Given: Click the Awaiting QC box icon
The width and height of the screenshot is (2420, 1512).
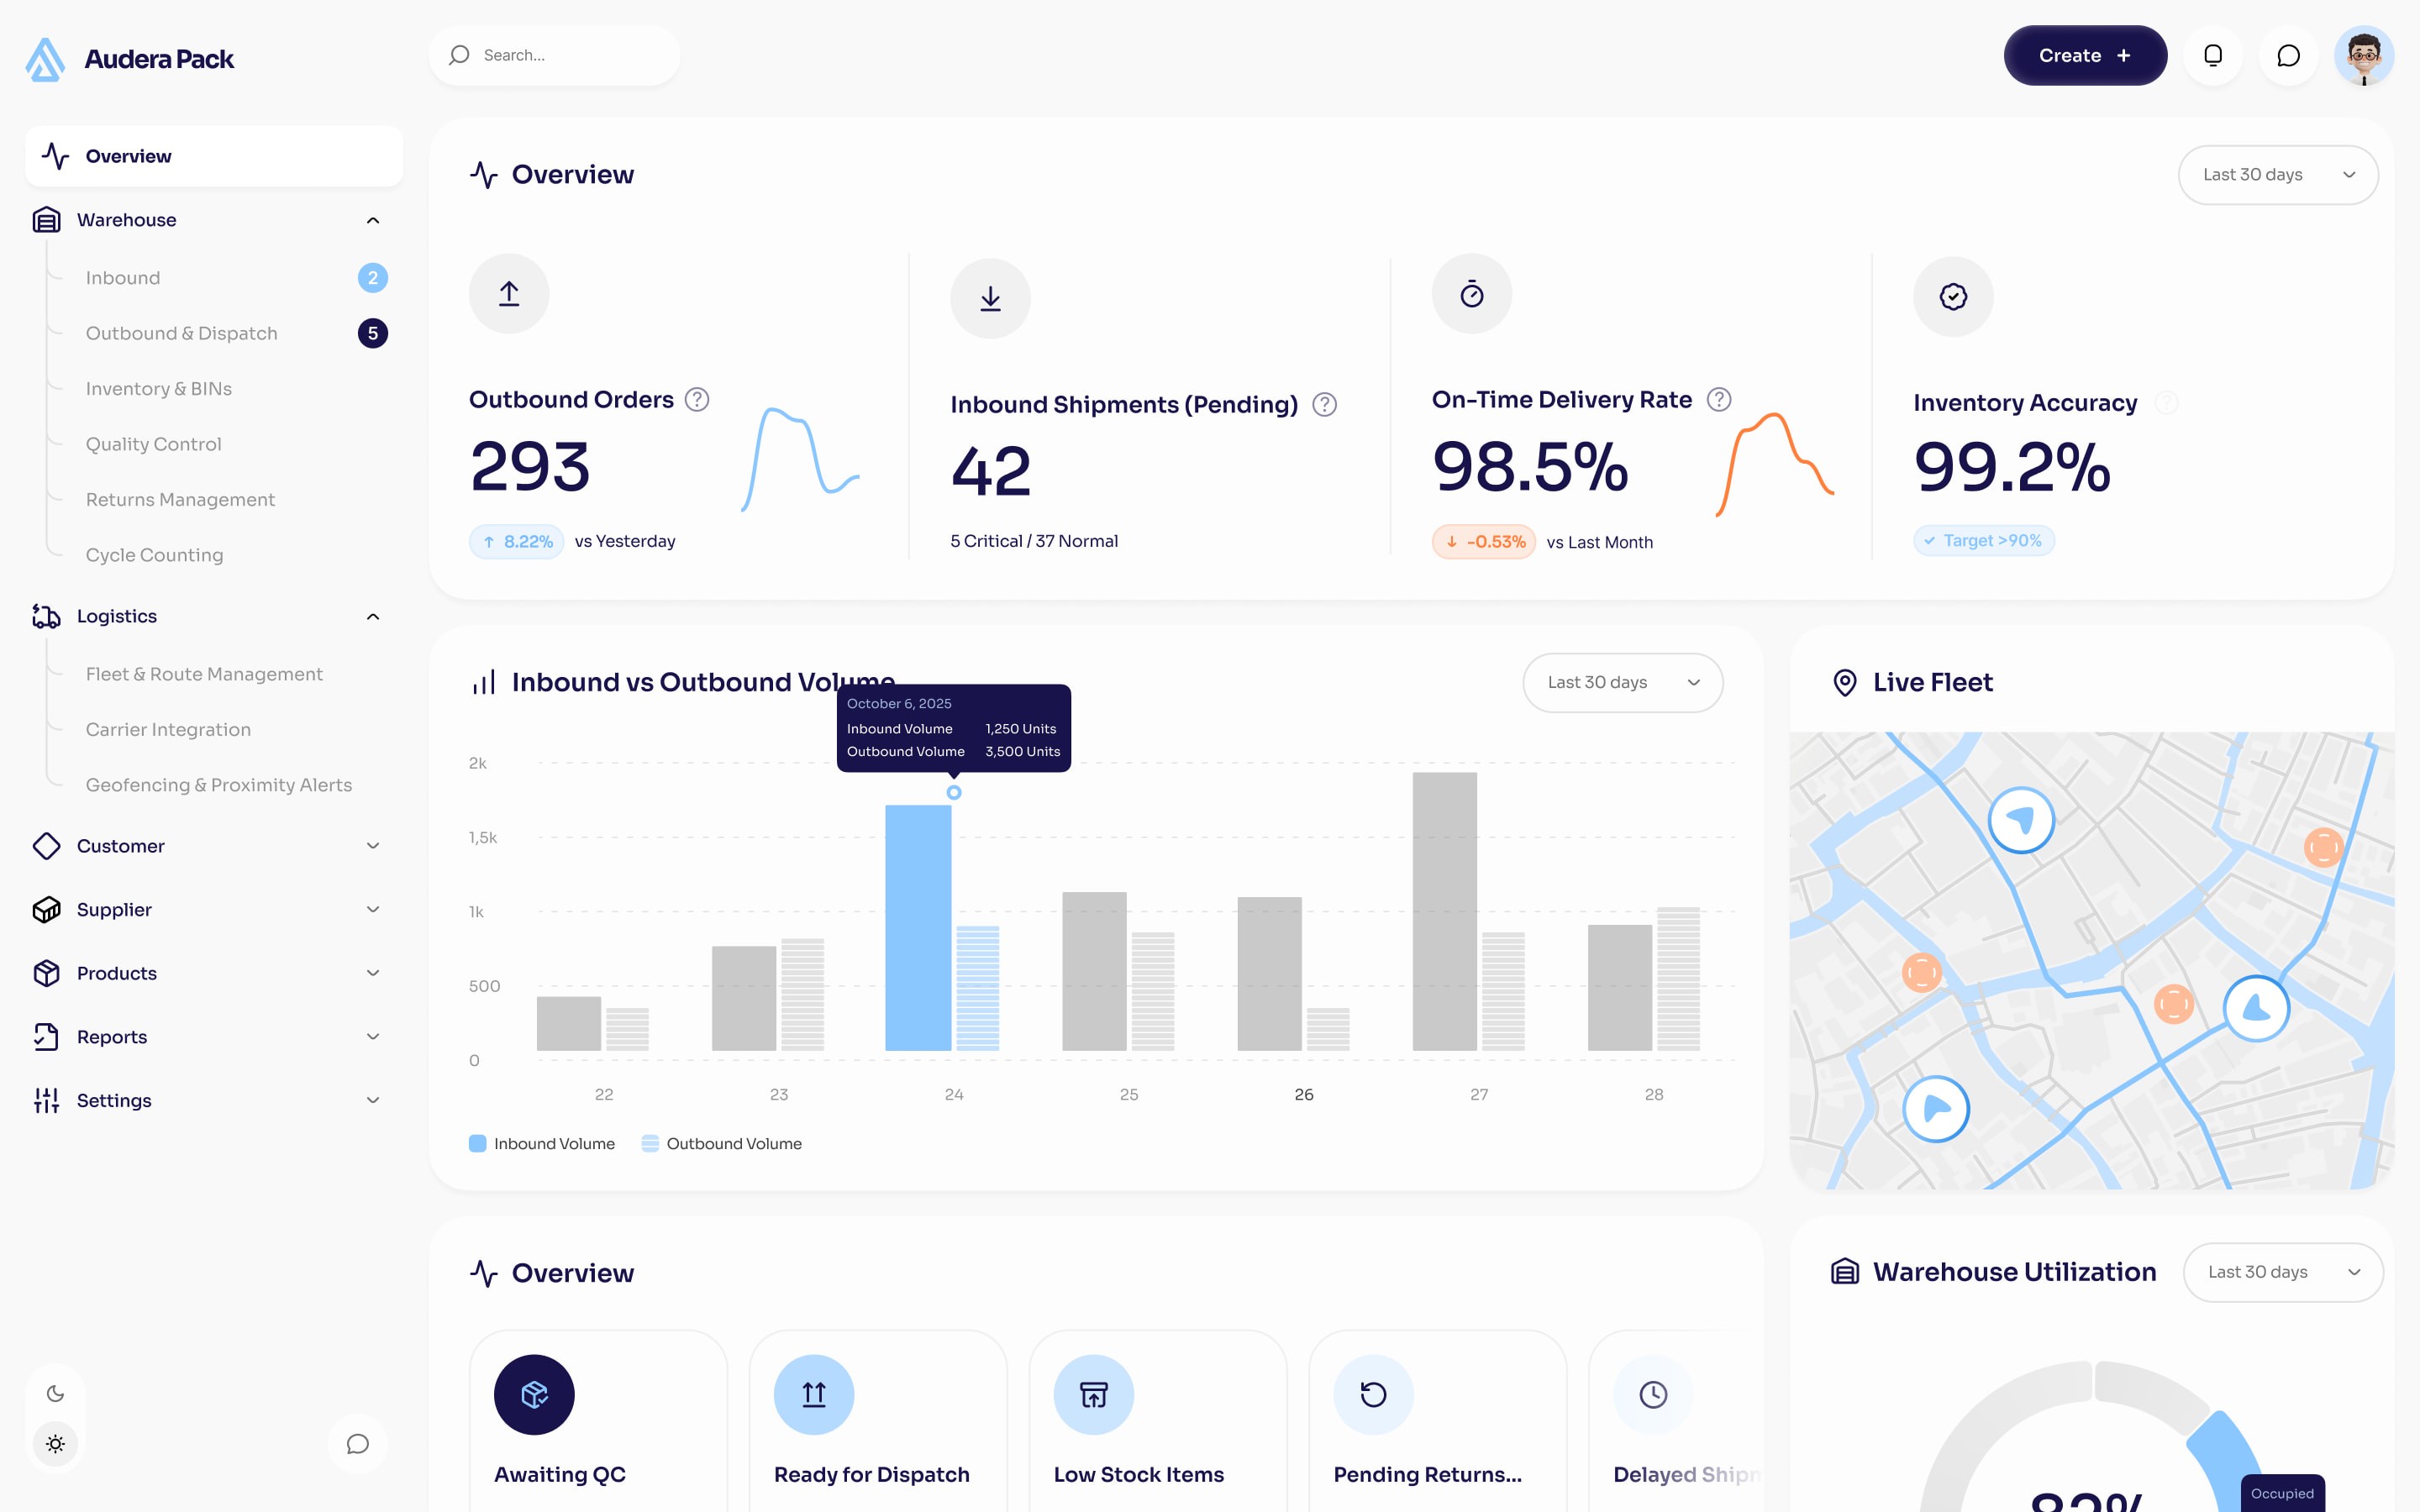Looking at the screenshot, I should (x=534, y=1395).
